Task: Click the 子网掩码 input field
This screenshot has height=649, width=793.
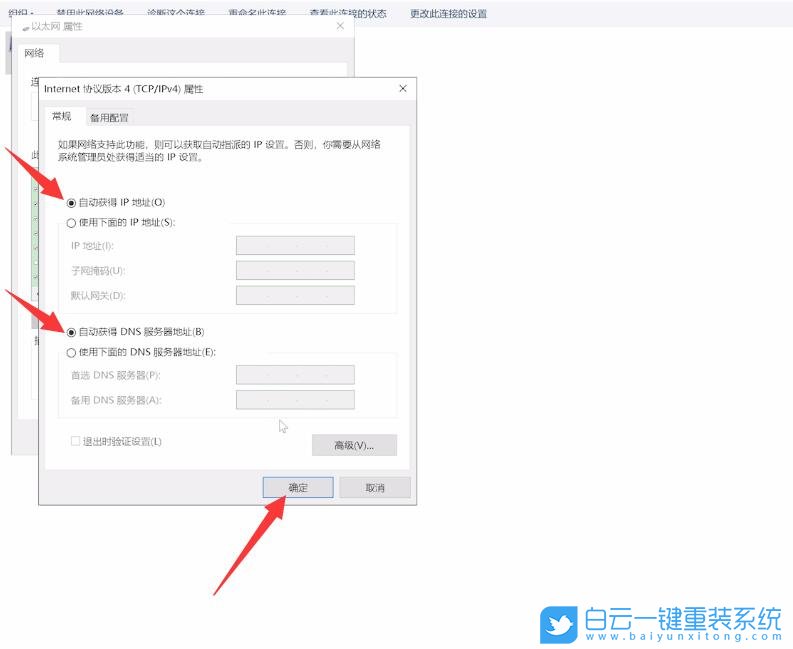Action: coord(295,271)
